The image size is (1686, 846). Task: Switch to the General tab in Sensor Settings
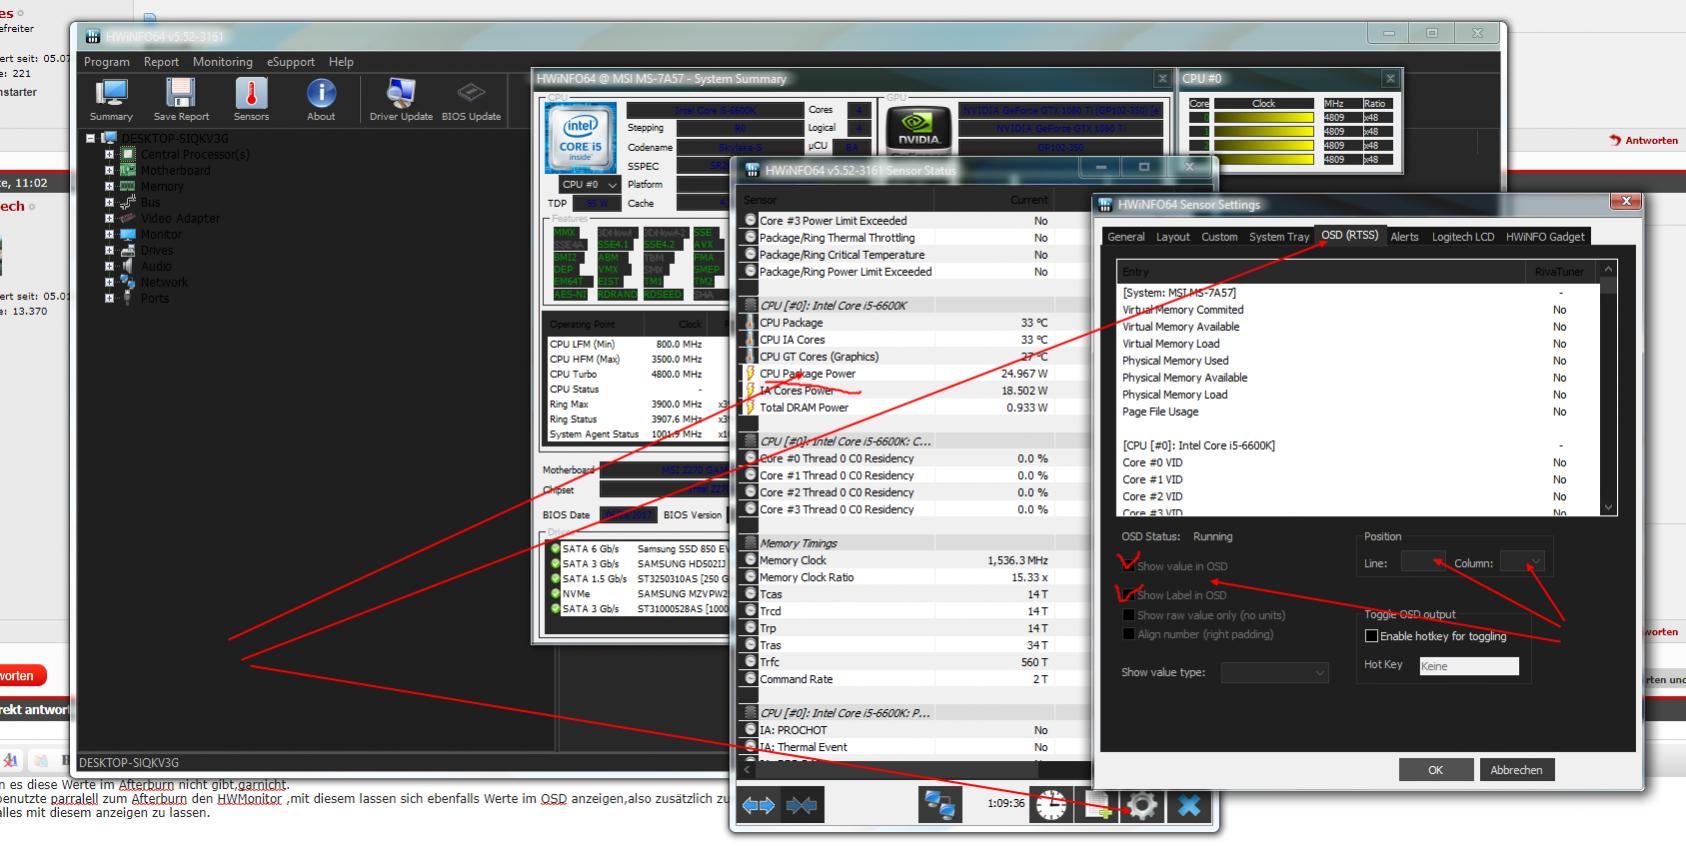1125,237
